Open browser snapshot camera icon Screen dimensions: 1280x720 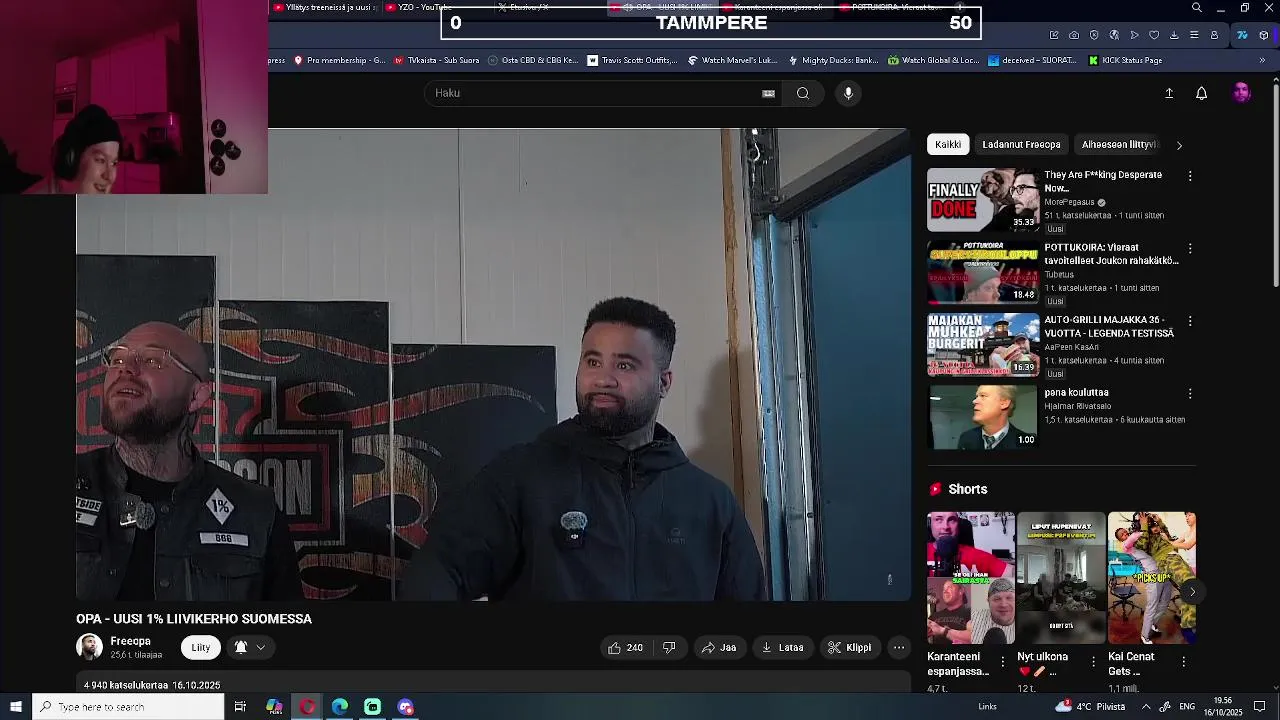pos(1074,35)
